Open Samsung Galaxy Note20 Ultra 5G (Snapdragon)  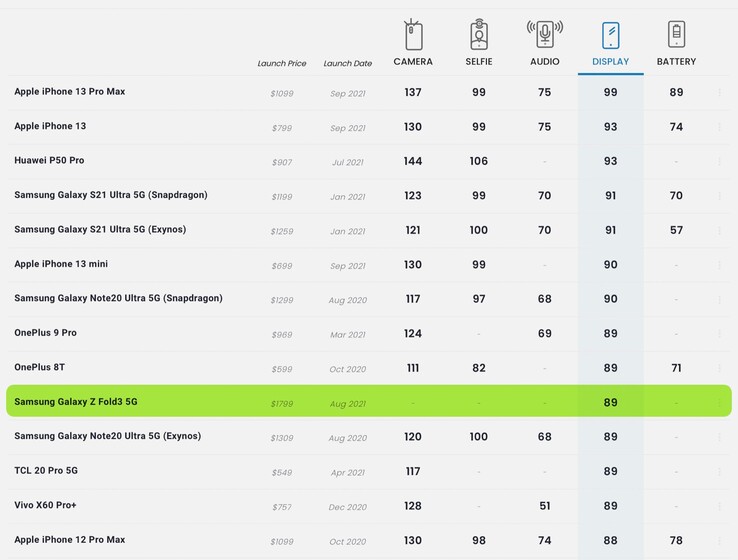118,298
